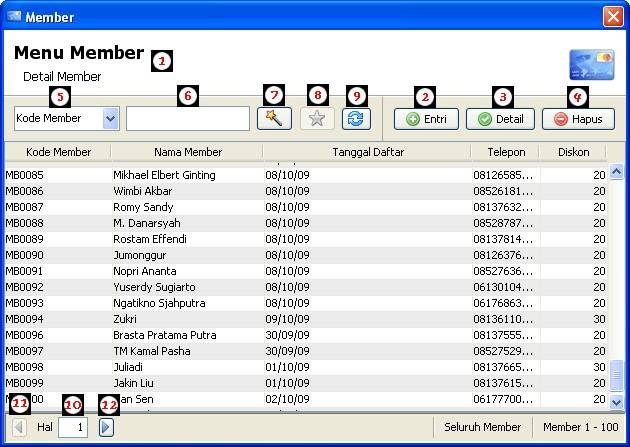Go to previous page arrow

19,427
